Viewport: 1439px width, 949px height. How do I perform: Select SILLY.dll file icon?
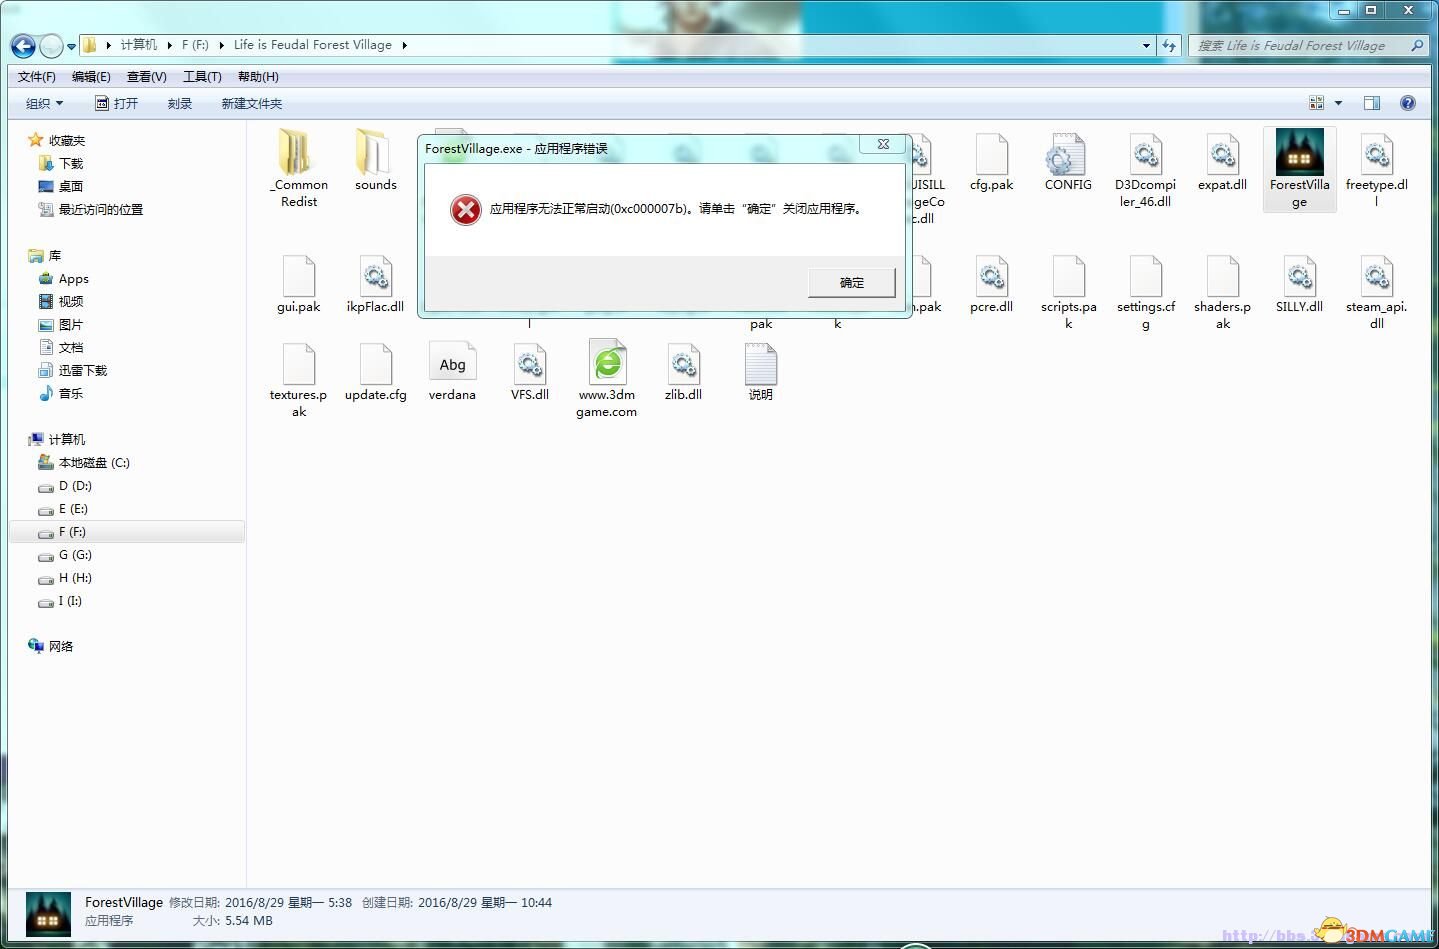(1299, 276)
